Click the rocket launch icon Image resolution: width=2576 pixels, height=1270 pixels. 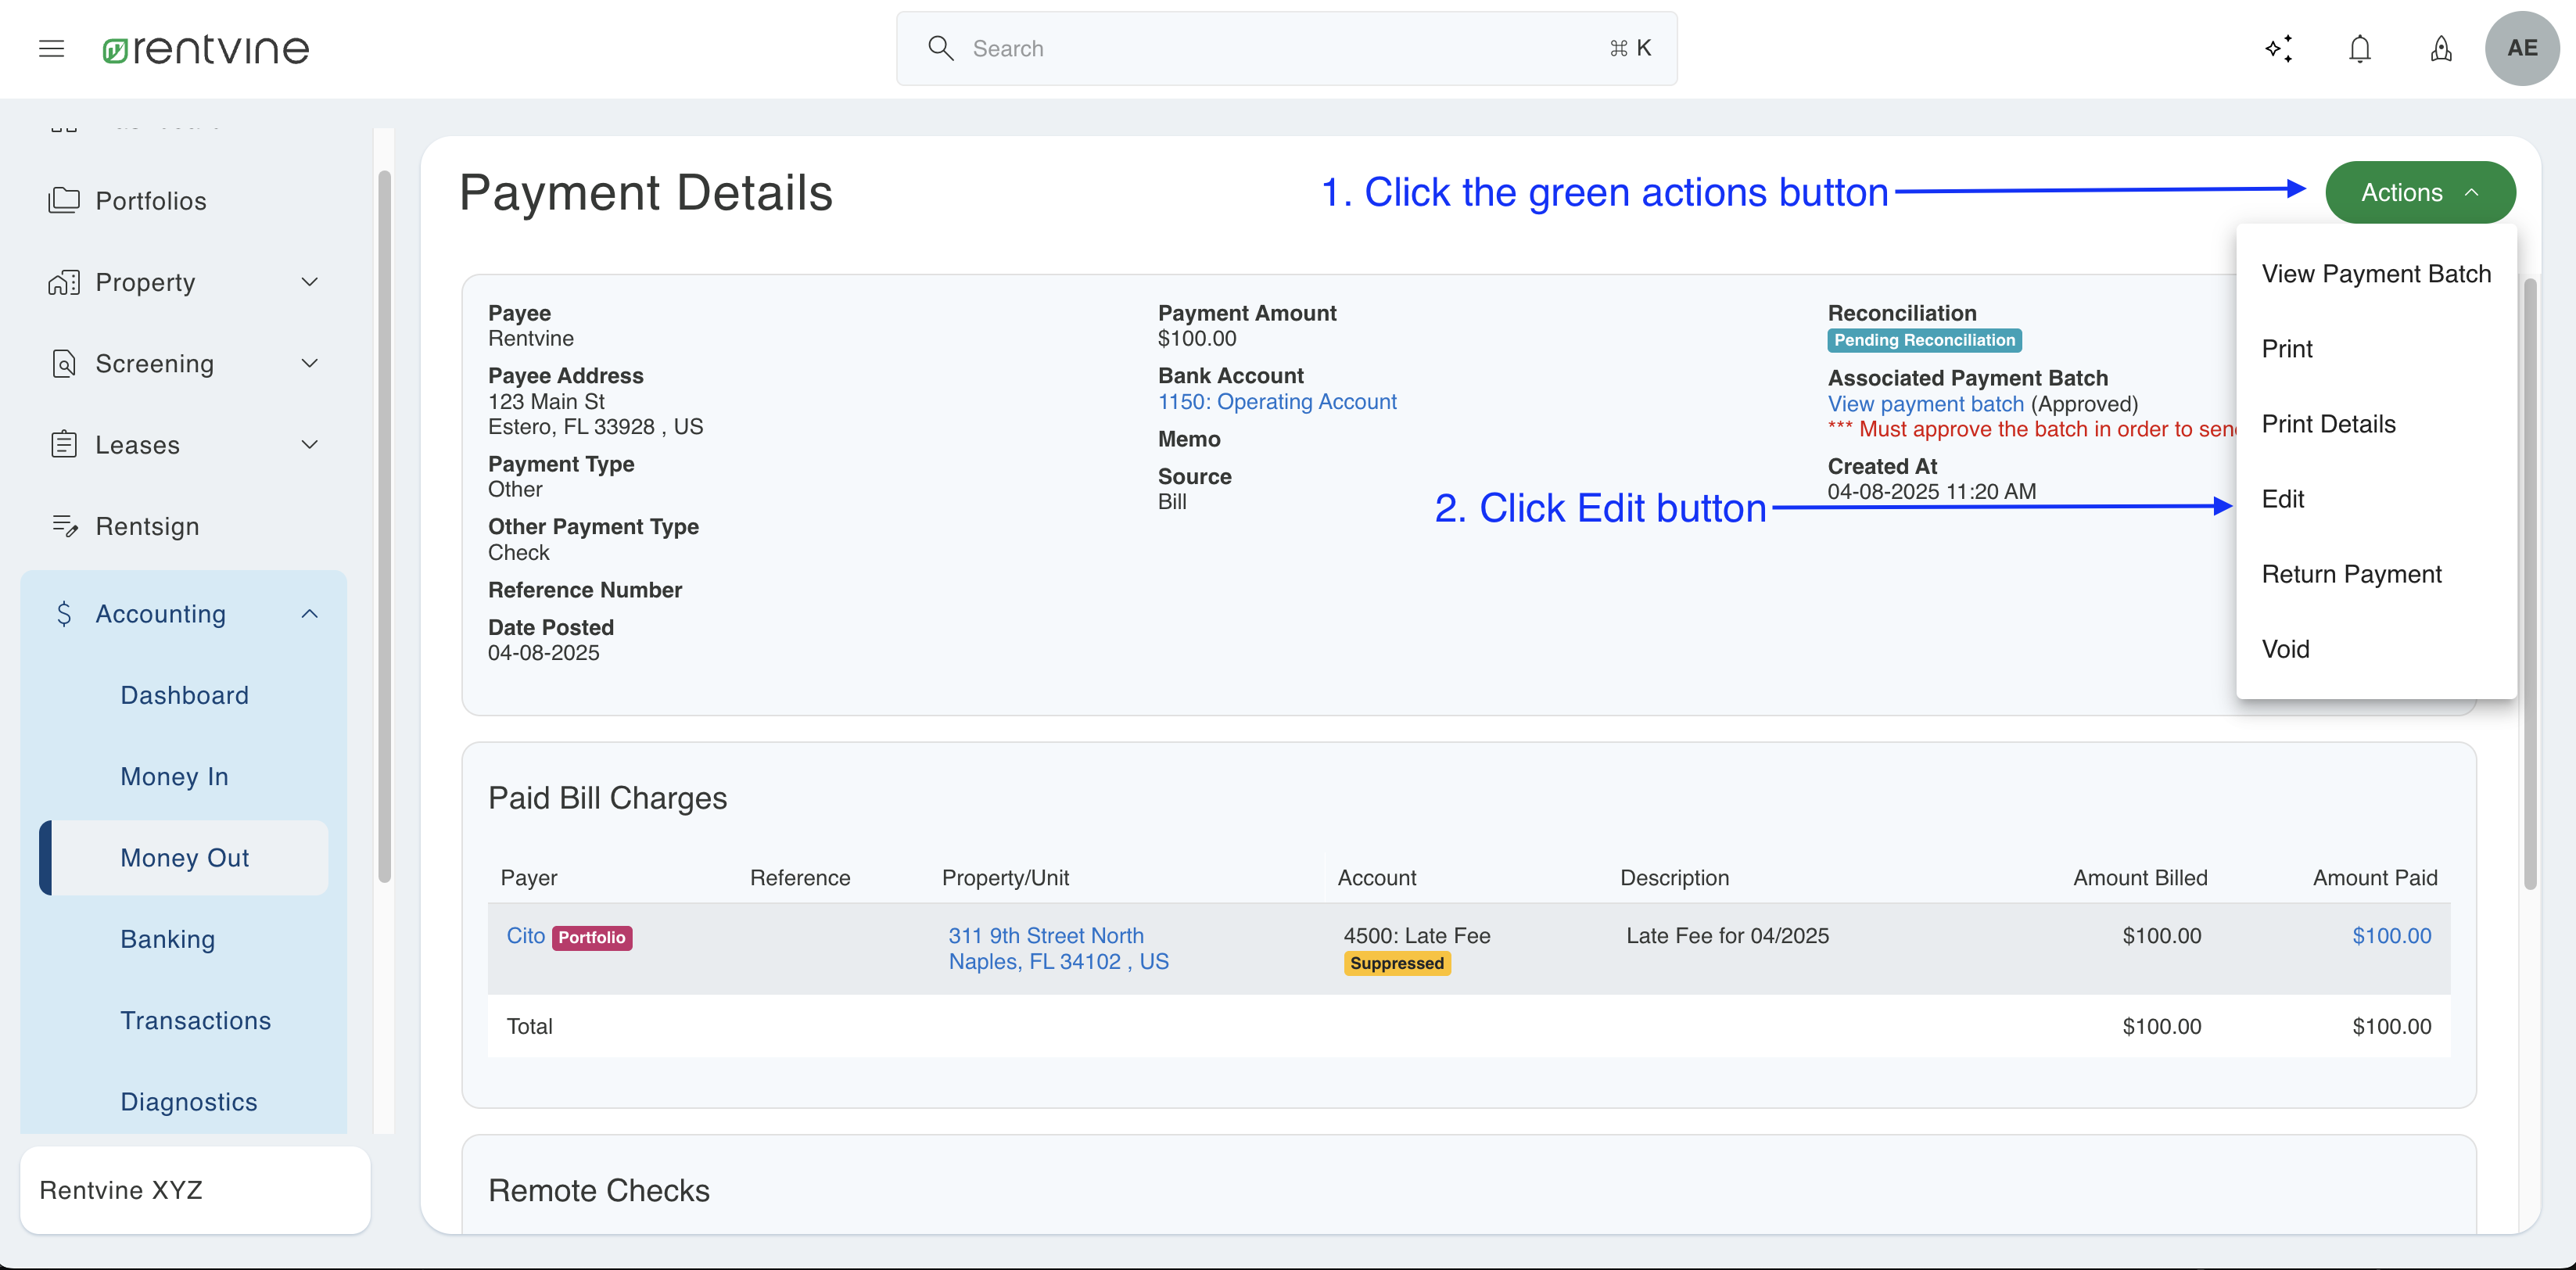pyautogui.click(x=2441, y=48)
